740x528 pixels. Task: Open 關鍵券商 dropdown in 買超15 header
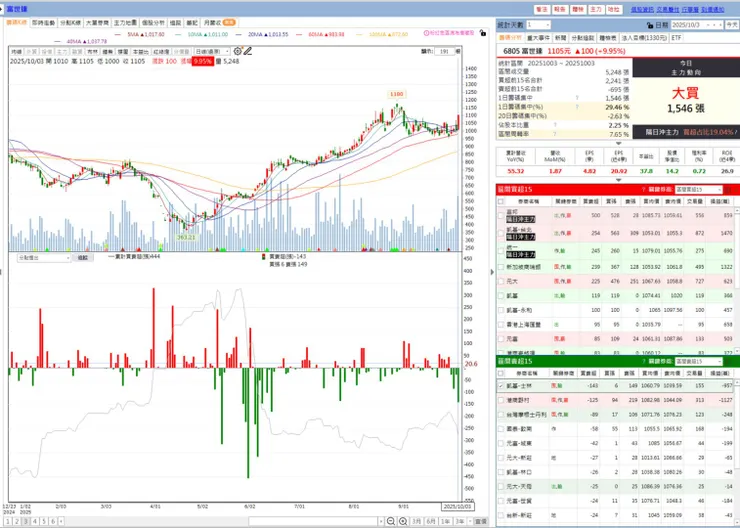click(698, 190)
